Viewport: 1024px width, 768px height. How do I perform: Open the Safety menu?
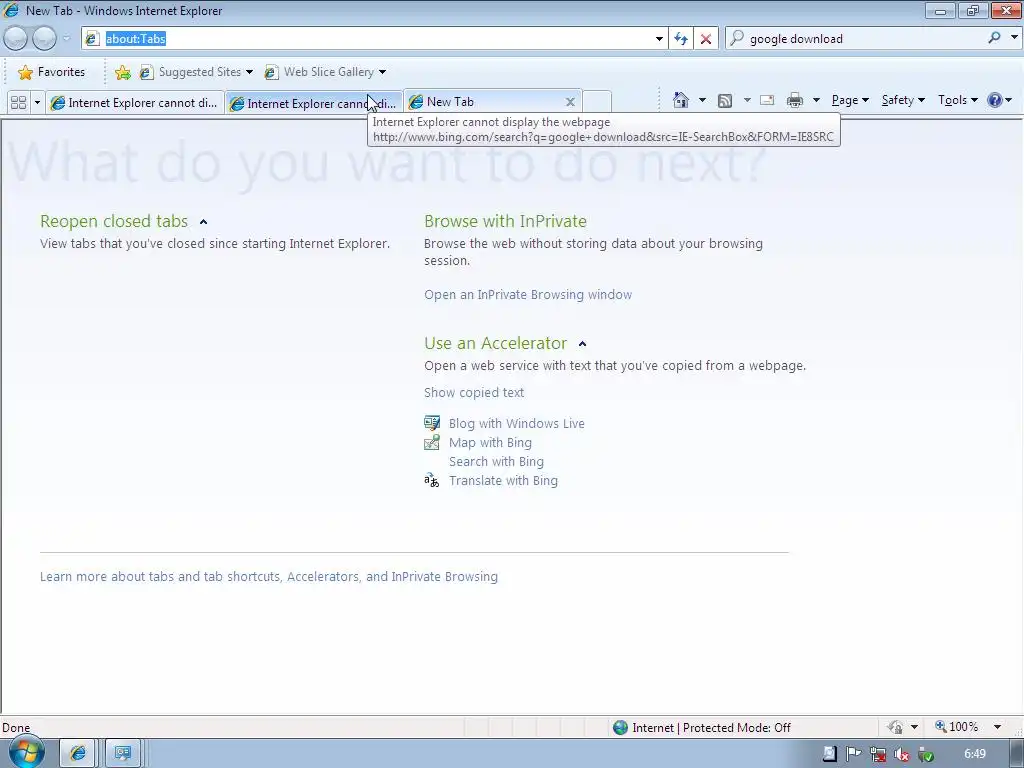[x=903, y=100]
